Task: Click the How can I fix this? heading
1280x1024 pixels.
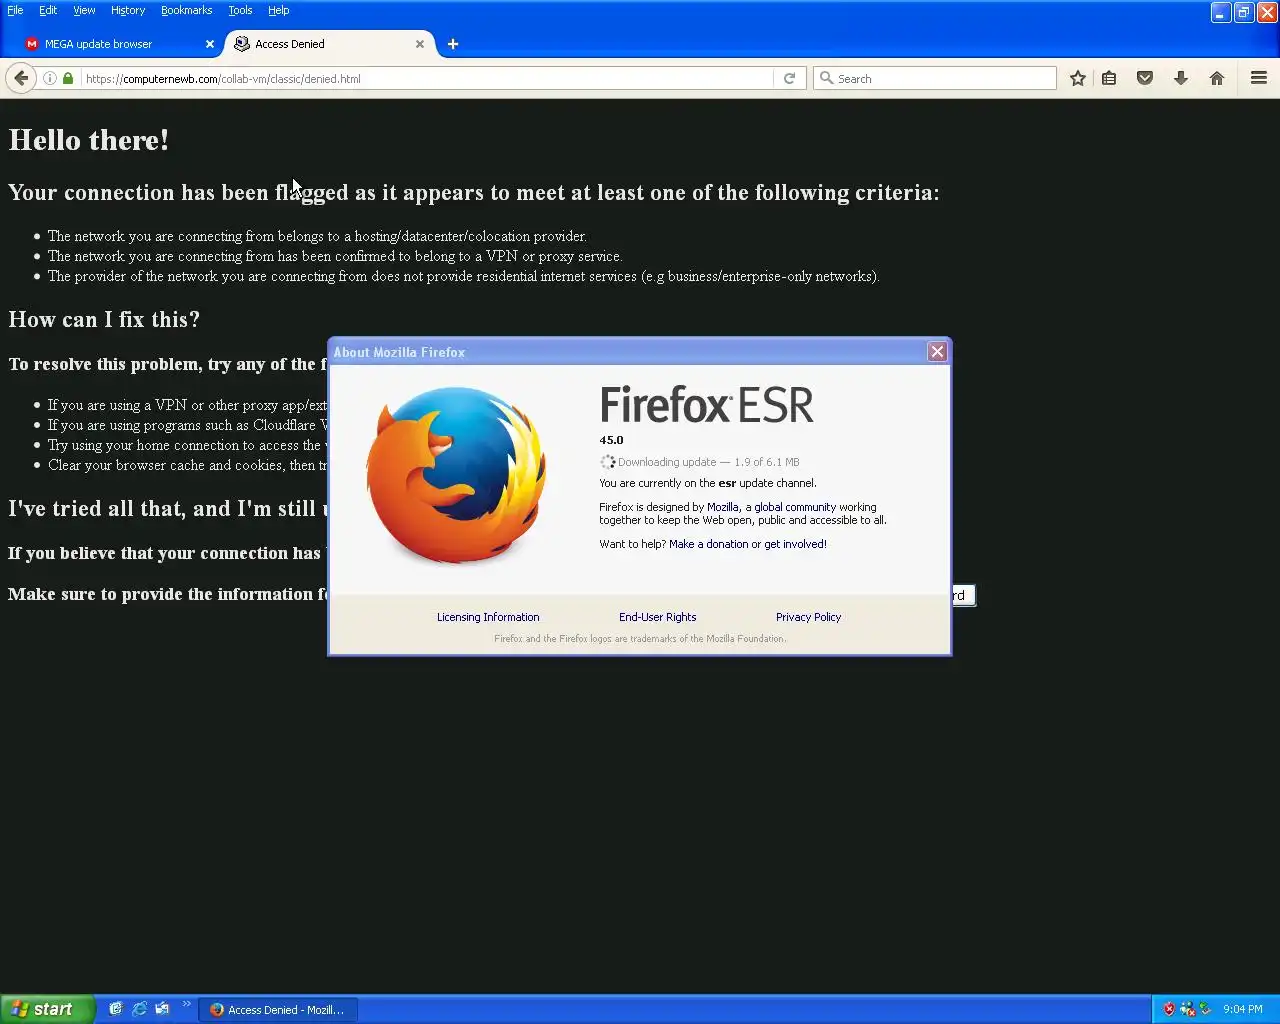Action: pyautogui.click(x=104, y=320)
